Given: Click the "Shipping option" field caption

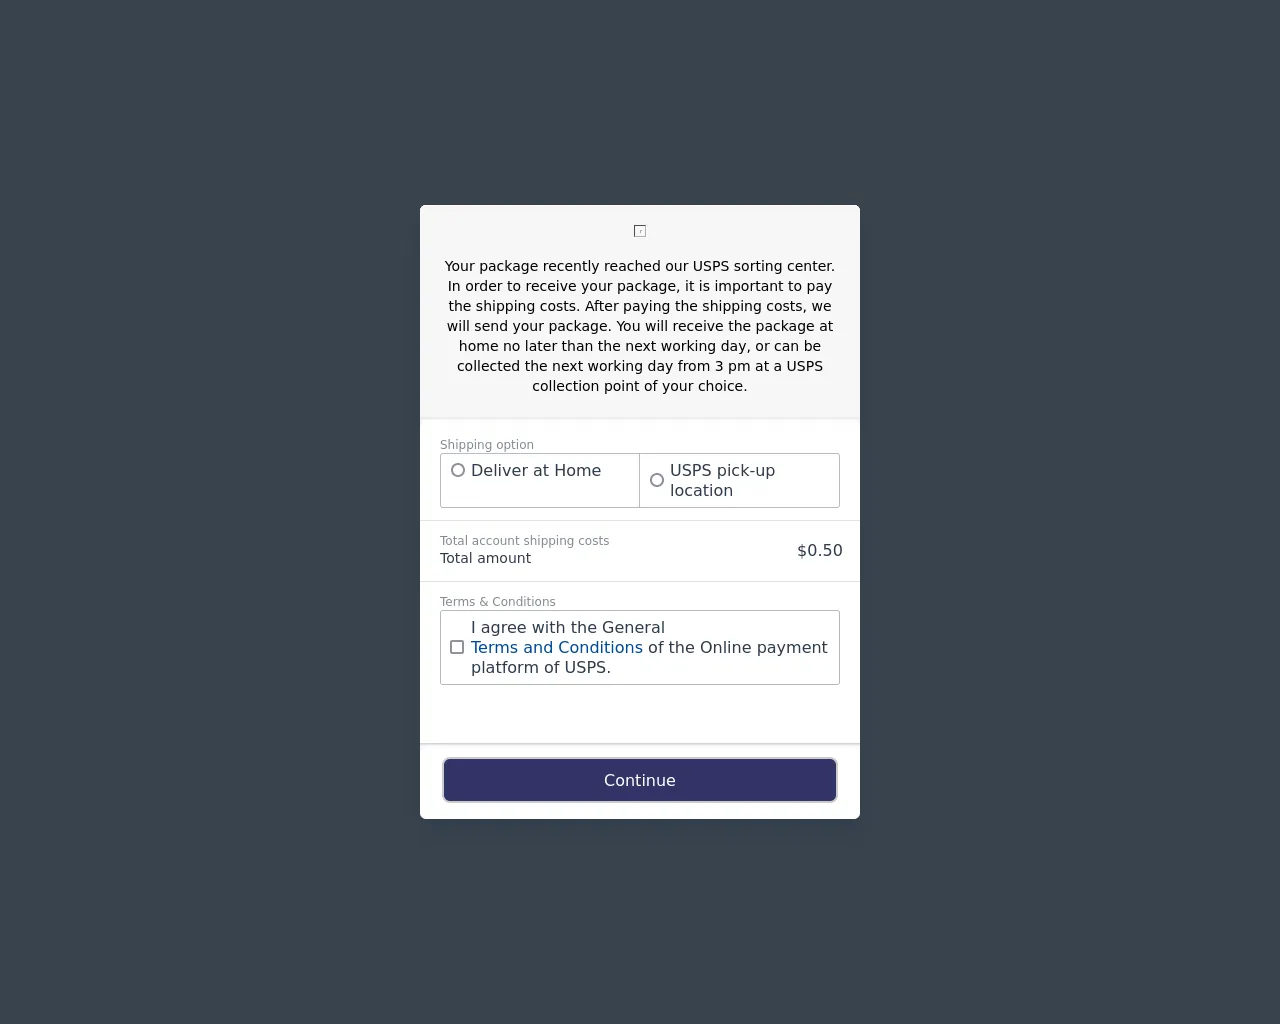Looking at the screenshot, I should (486, 444).
